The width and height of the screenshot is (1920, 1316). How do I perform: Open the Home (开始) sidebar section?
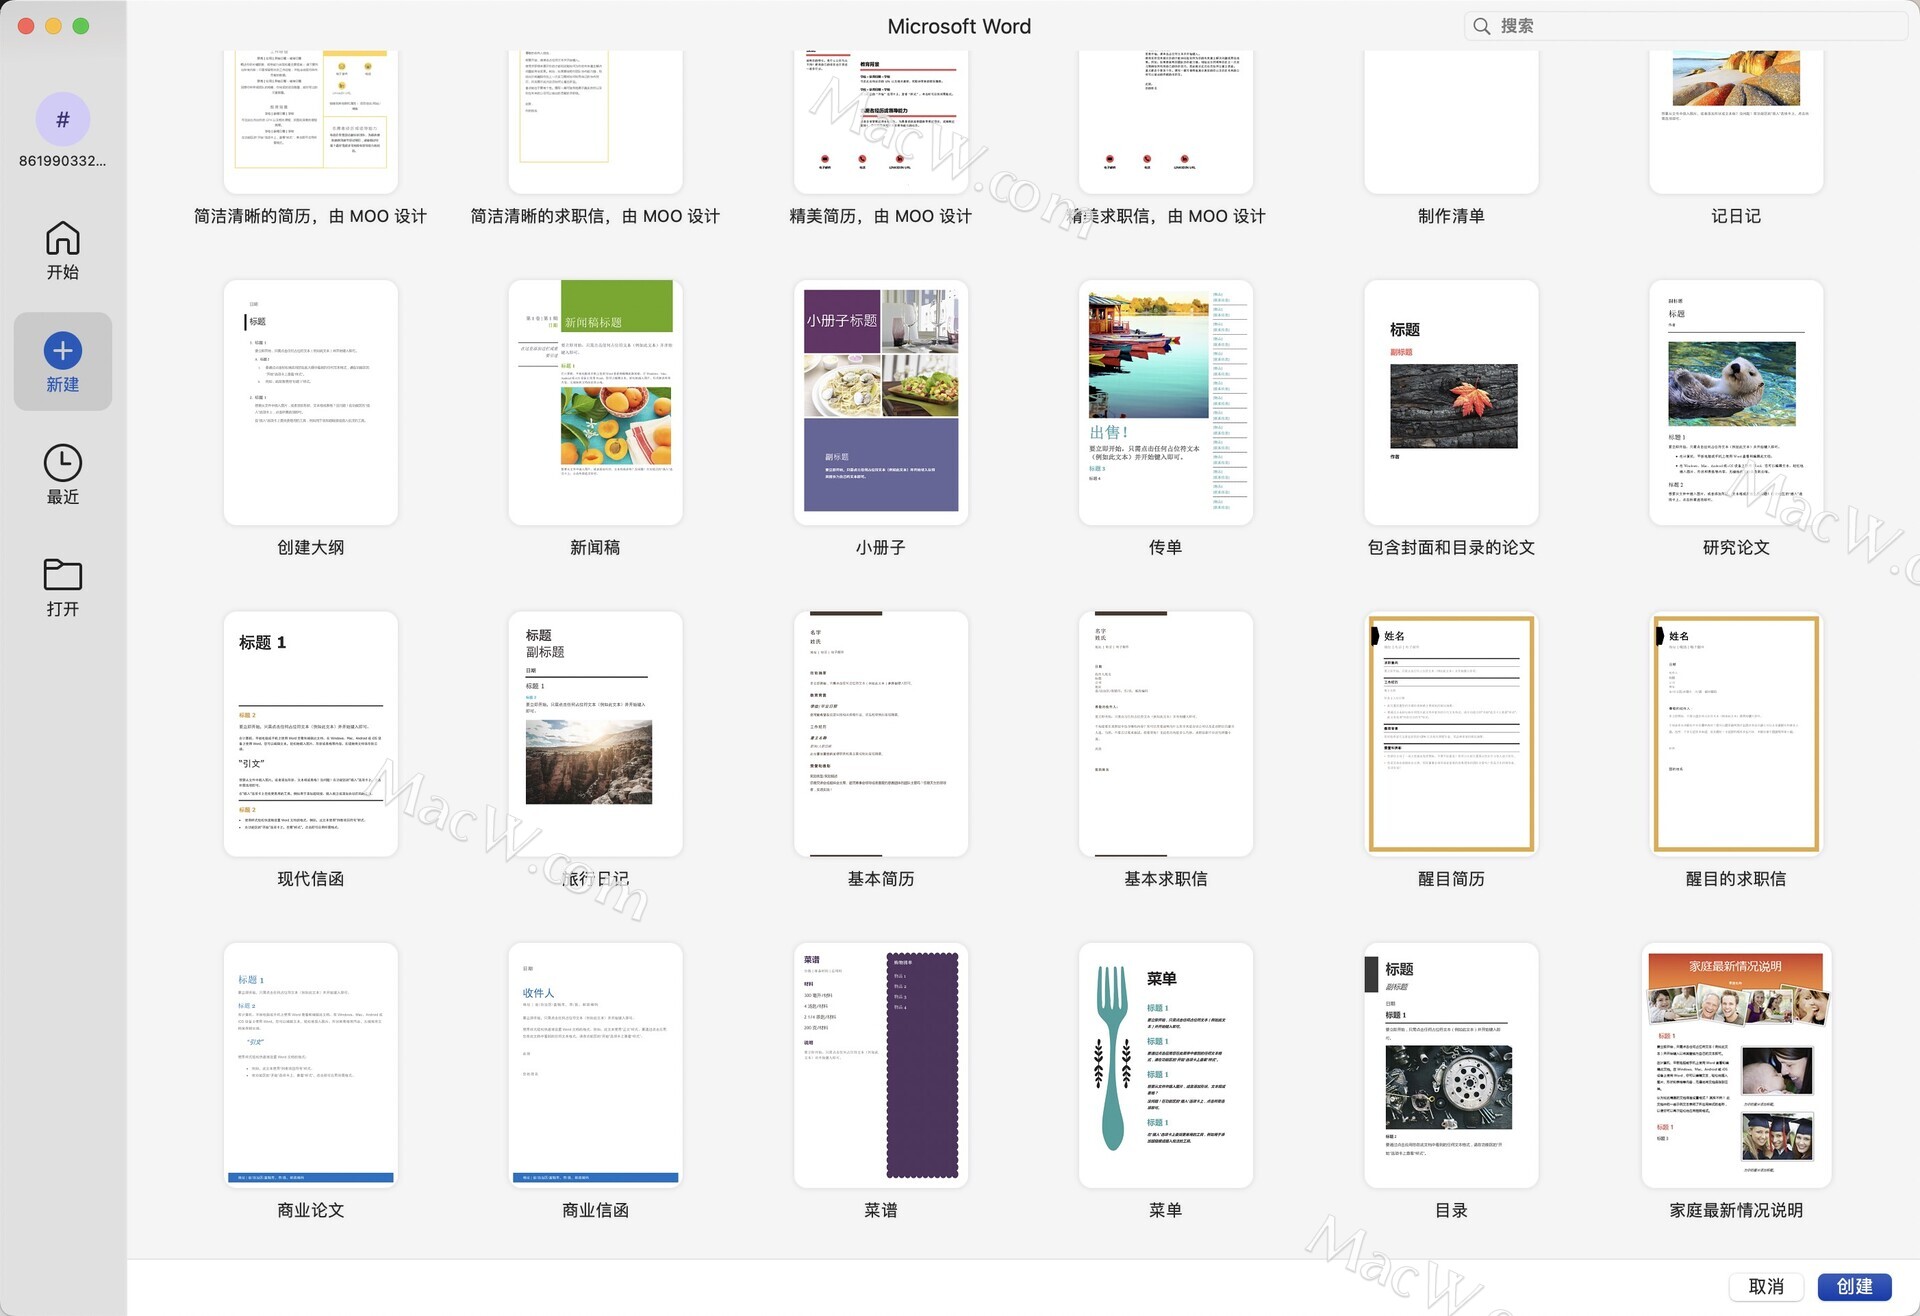[62, 250]
